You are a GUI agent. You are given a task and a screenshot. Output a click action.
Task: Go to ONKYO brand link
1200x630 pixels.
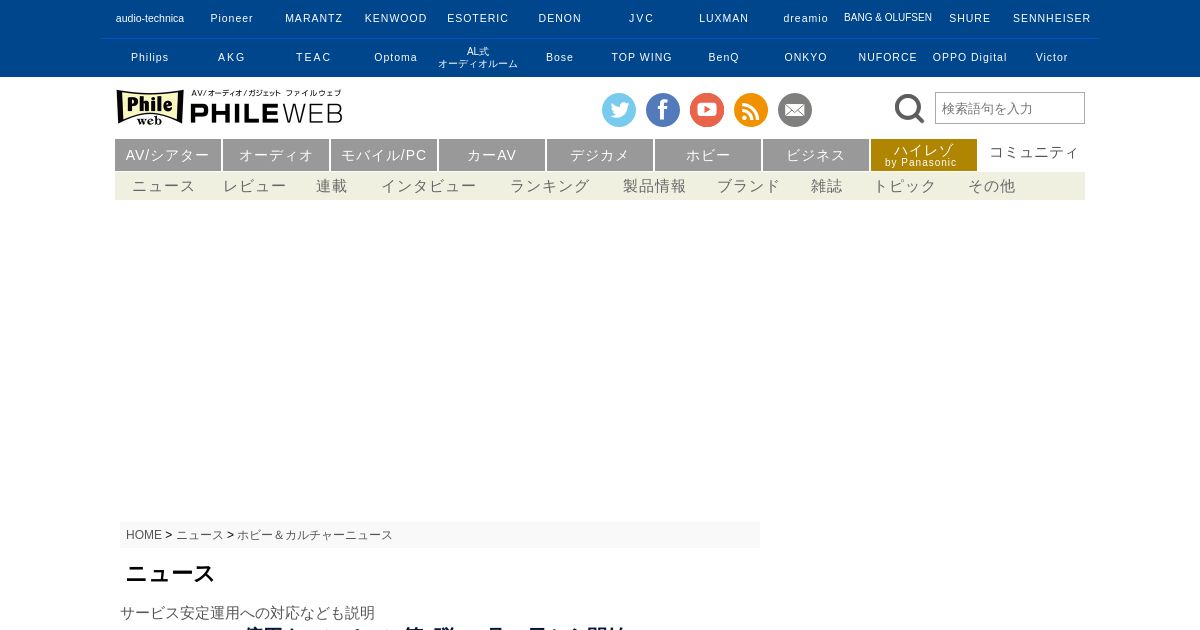coord(806,57)
